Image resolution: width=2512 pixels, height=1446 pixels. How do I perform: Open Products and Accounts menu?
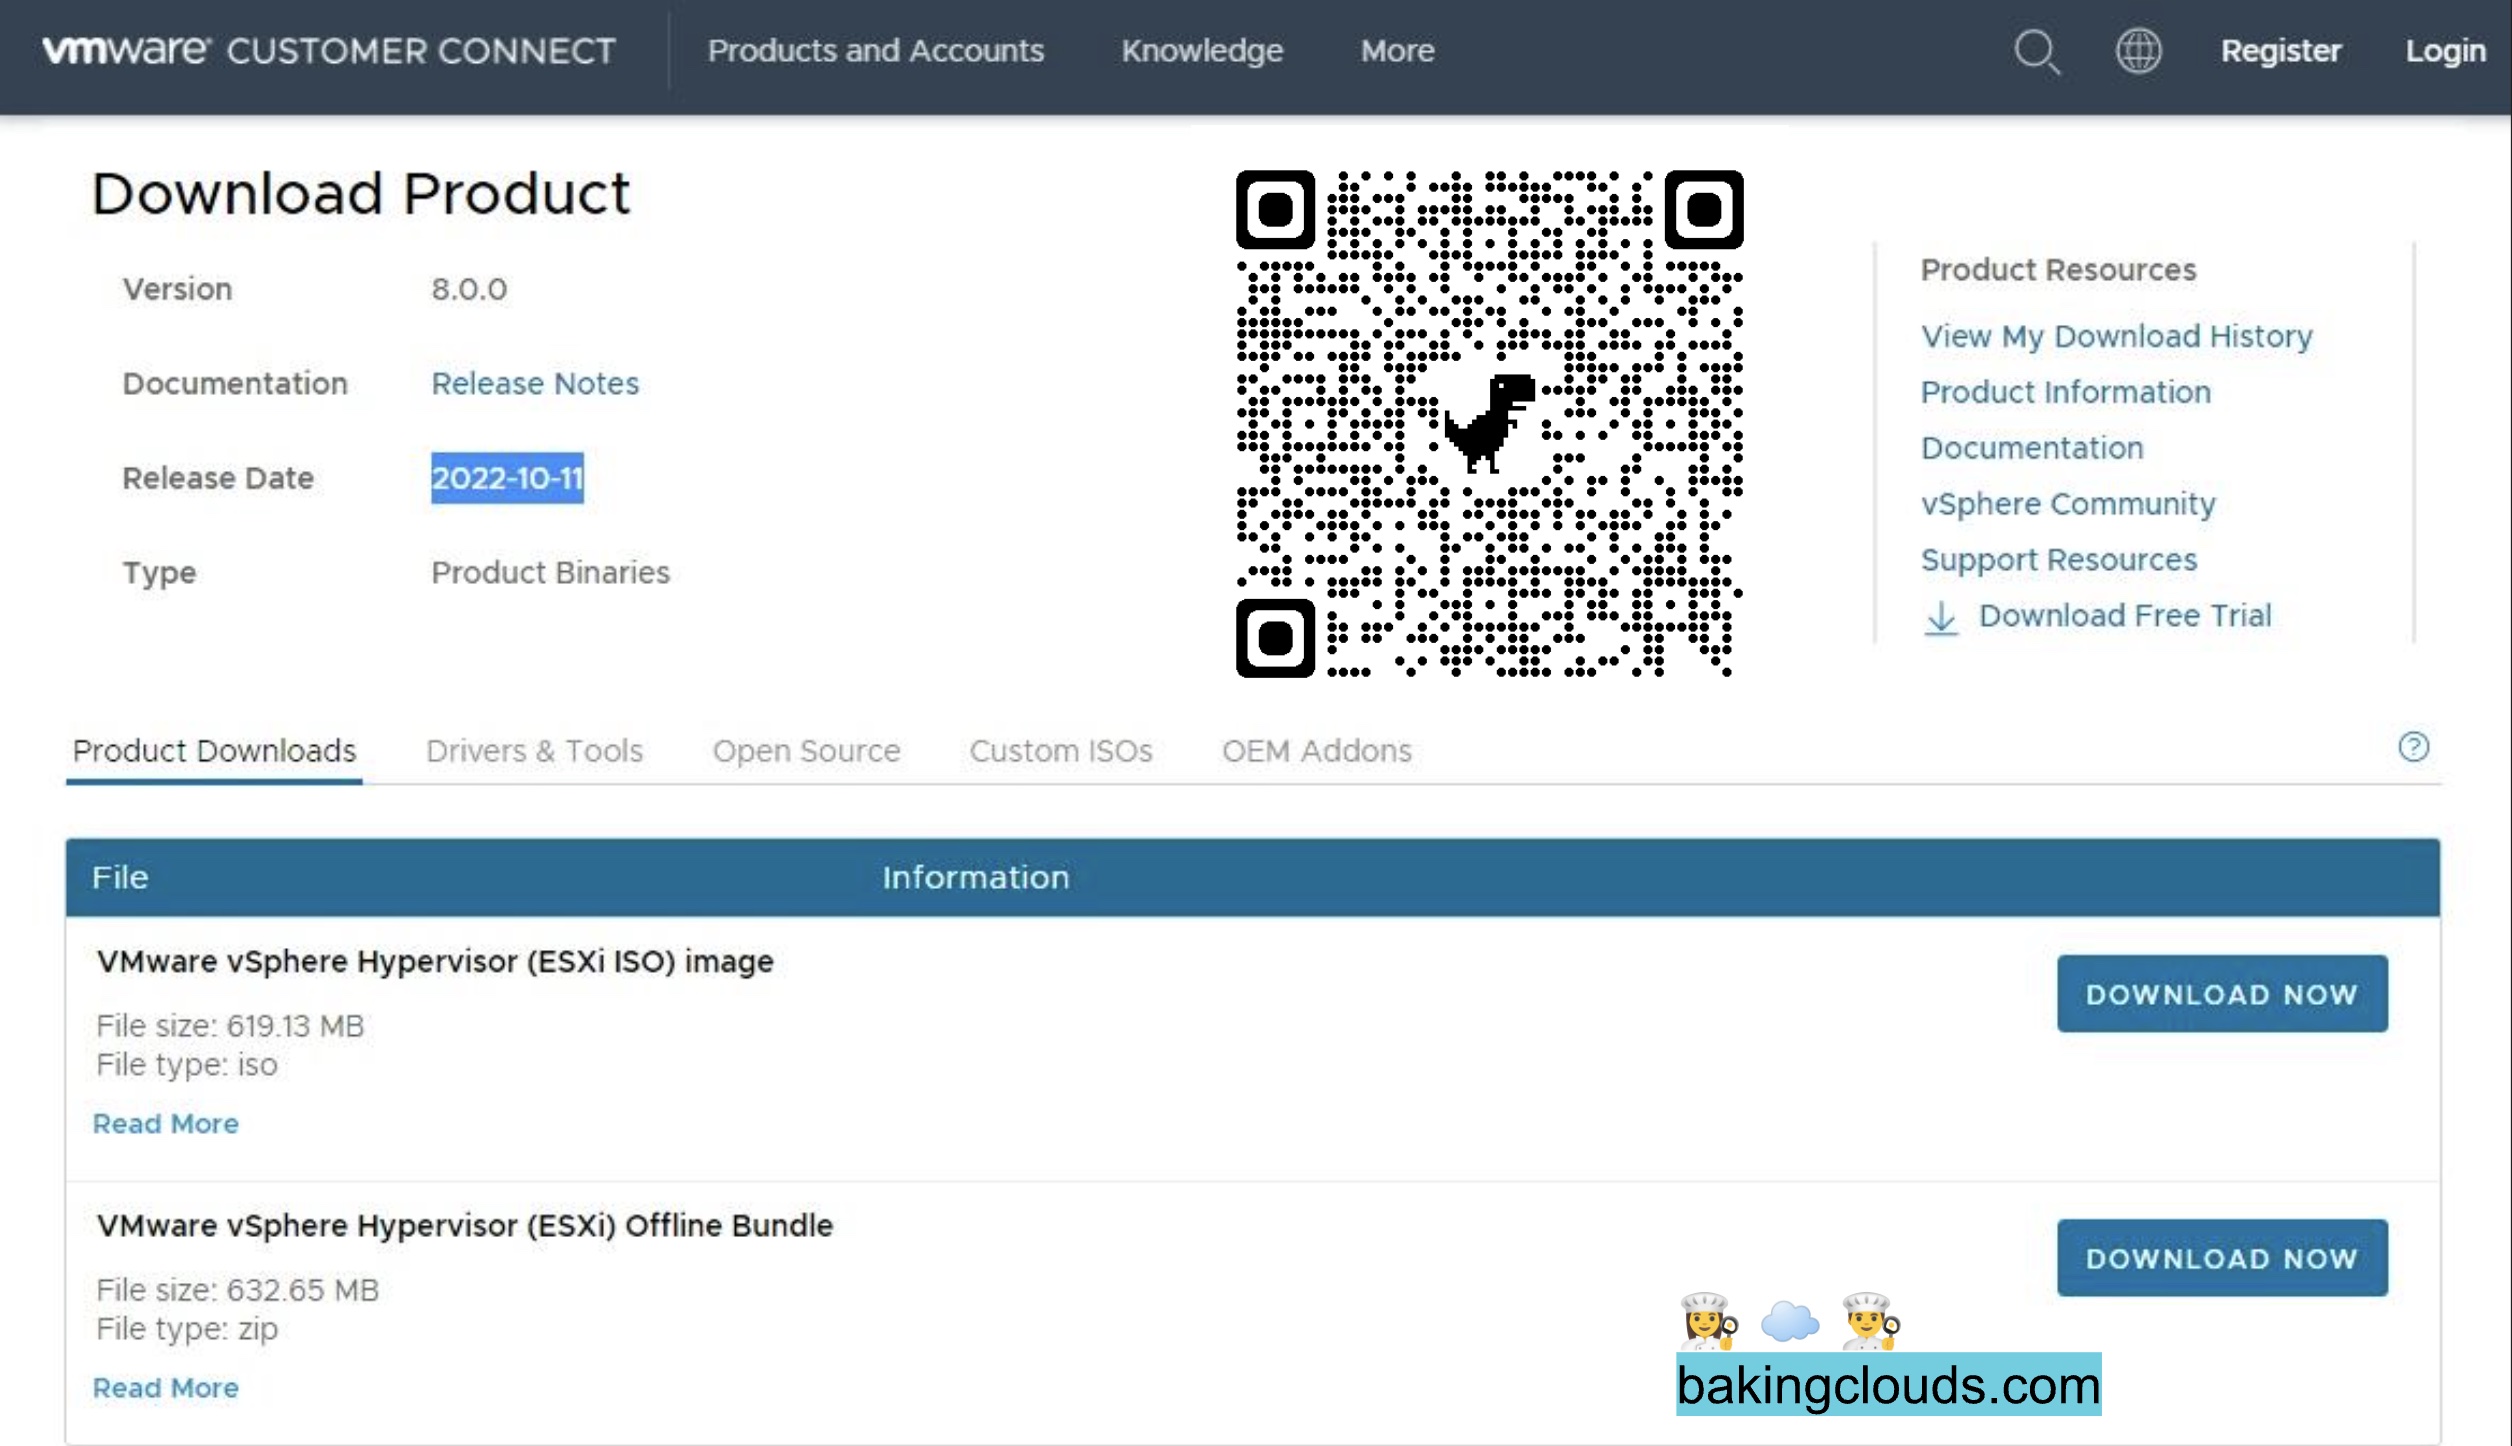point(875,50)
